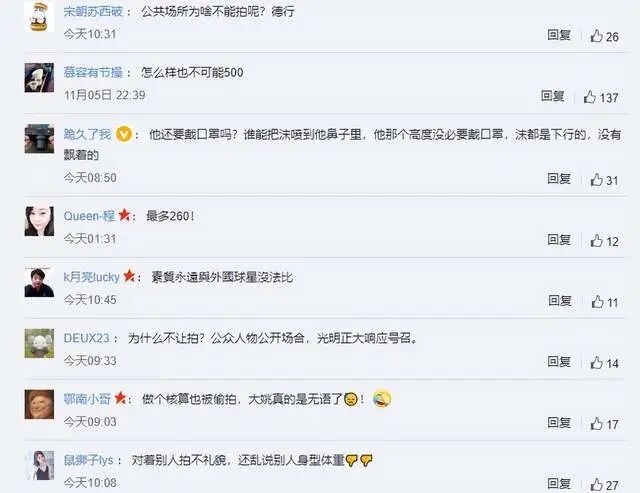The width and height of the screenshot is (640, 493).
Task: Like the bottom comment with 27 likes
Action: click(x=596, y=484)
